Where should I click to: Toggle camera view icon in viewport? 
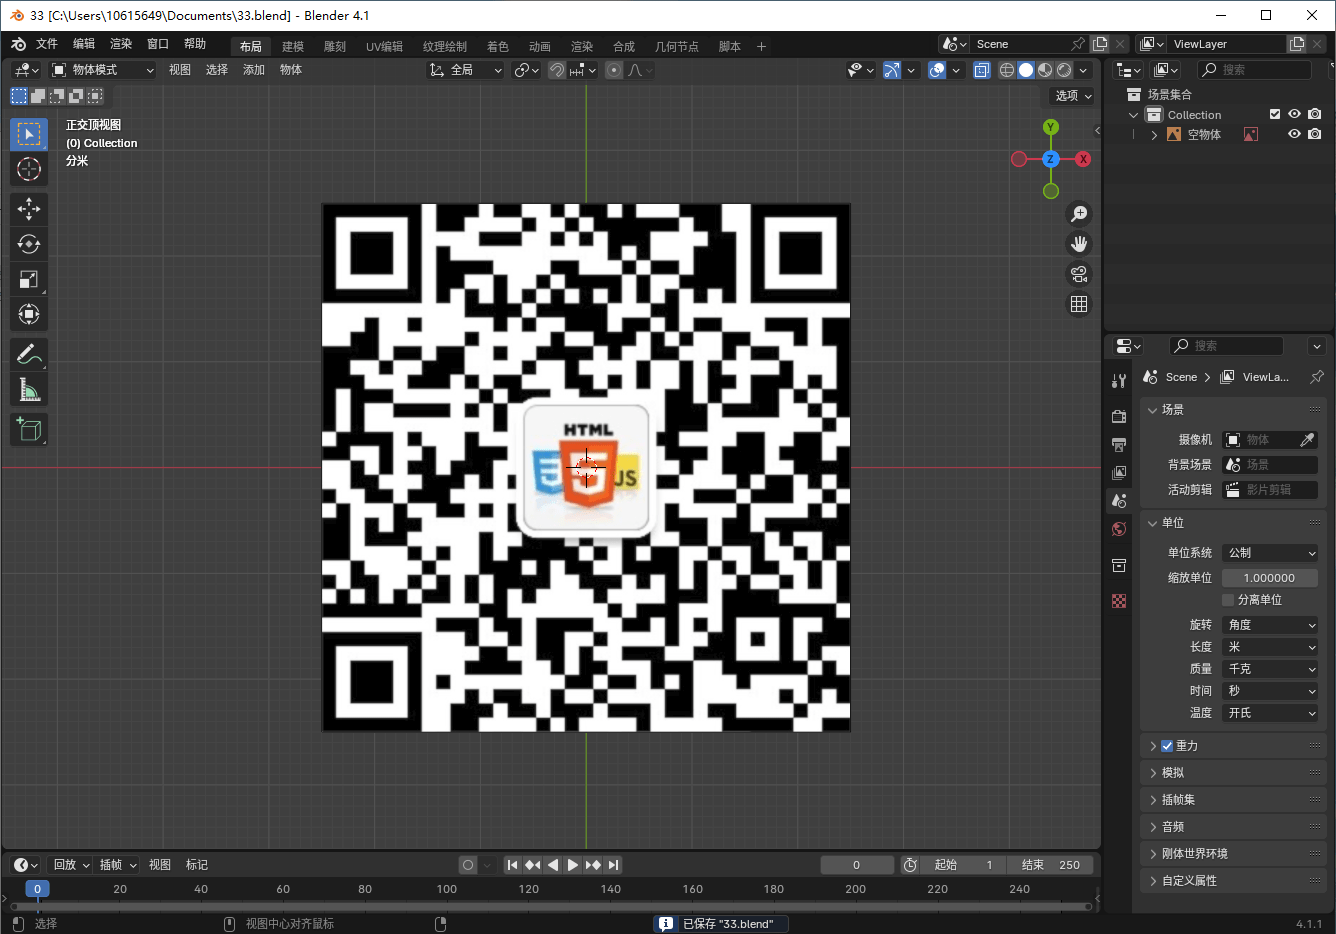point(1079,274)
